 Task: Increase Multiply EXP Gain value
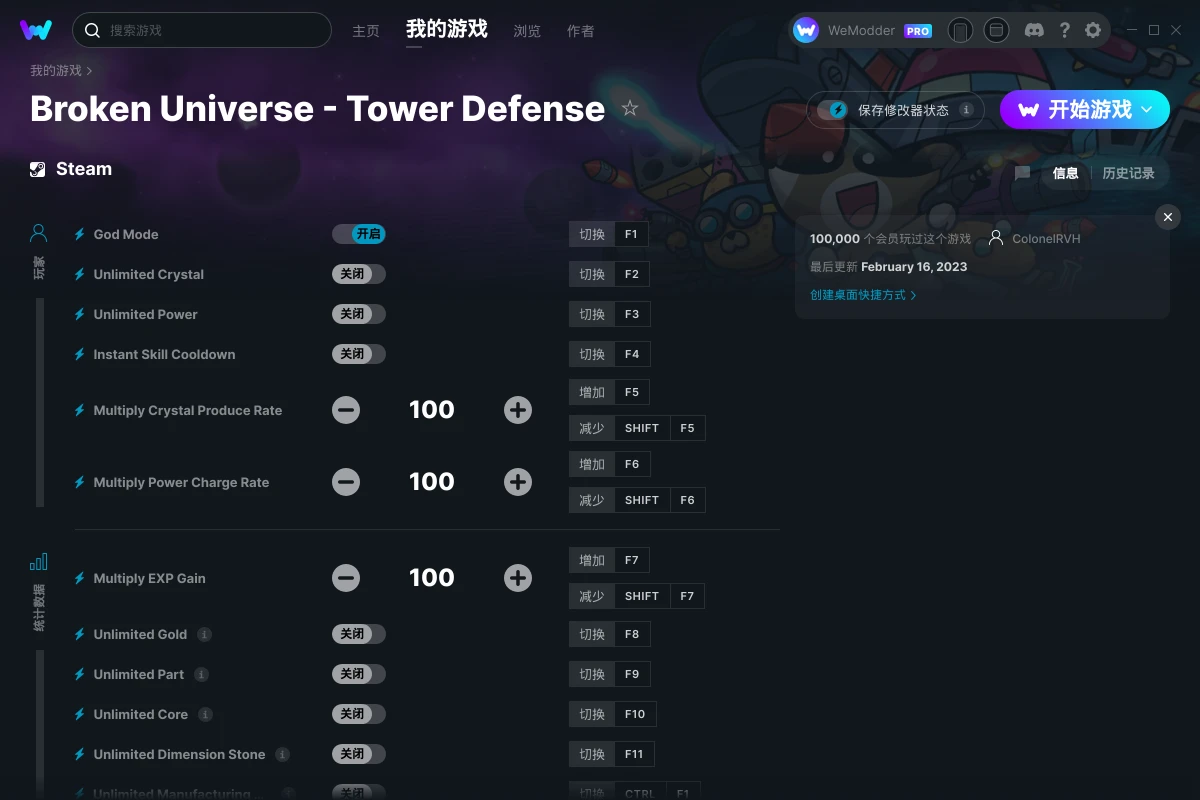[518, 578]
